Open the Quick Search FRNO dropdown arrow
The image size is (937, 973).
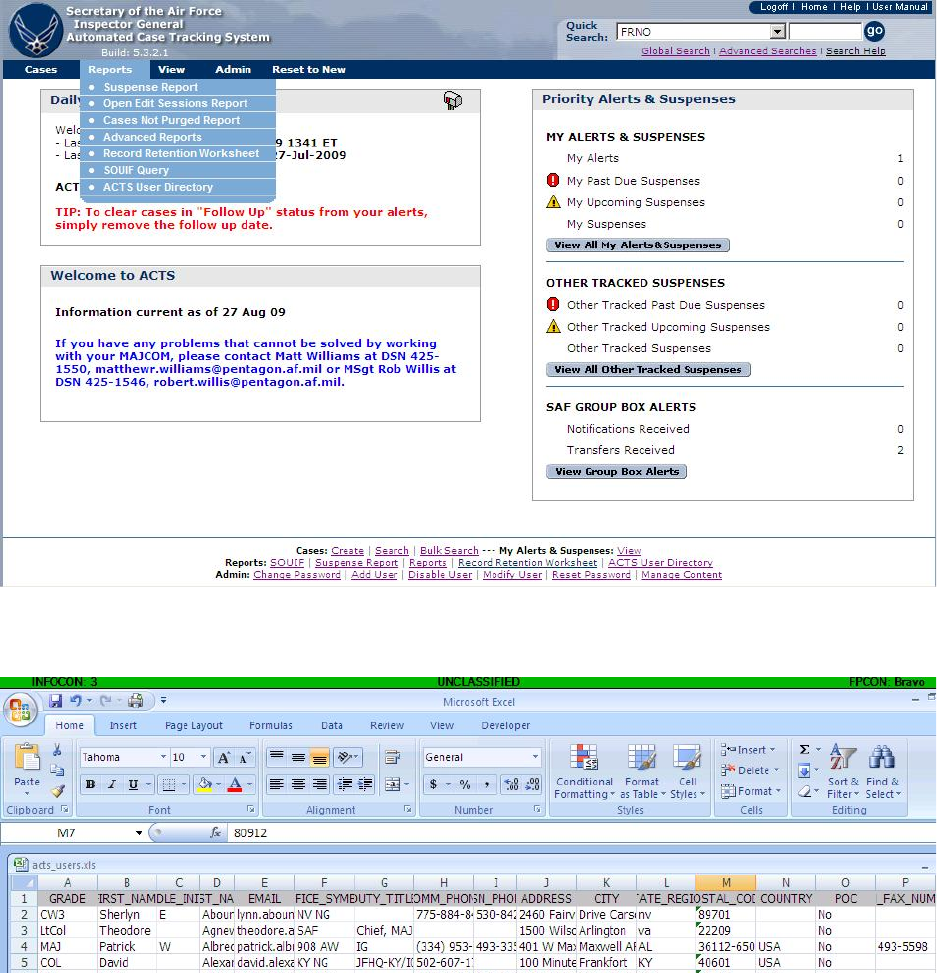click(777, 32)
